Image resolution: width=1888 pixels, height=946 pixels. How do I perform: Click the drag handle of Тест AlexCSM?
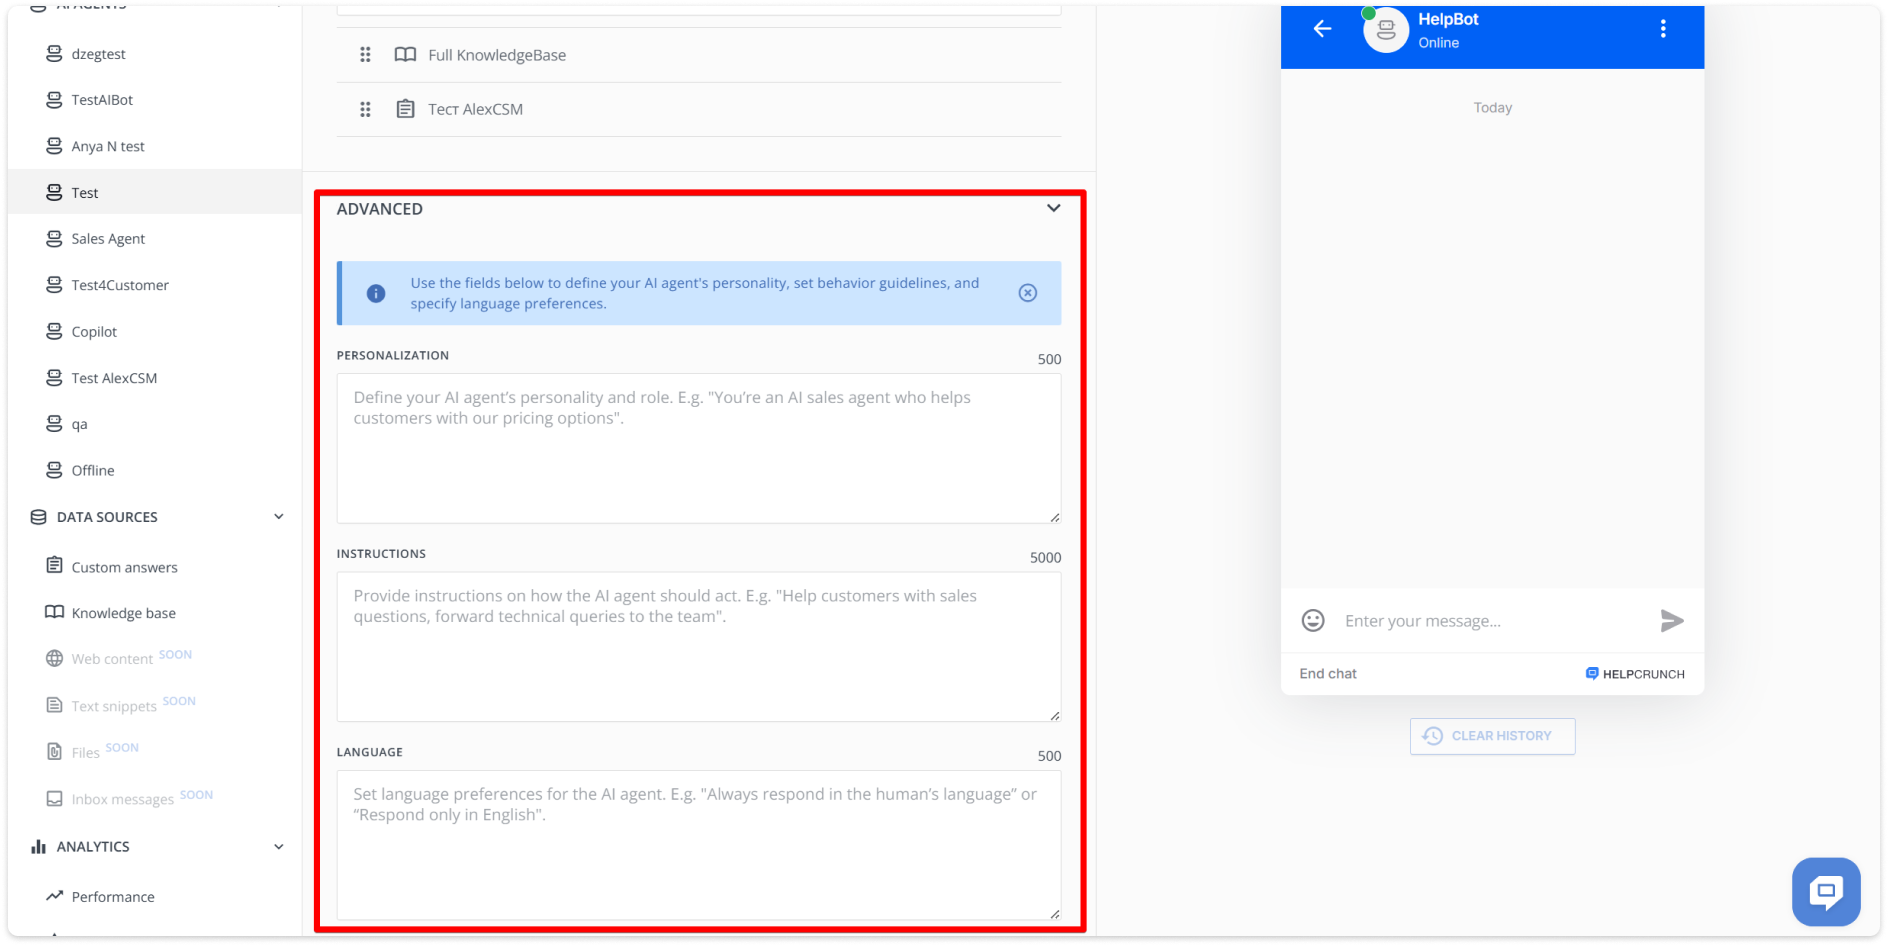(x=365, y=108)
